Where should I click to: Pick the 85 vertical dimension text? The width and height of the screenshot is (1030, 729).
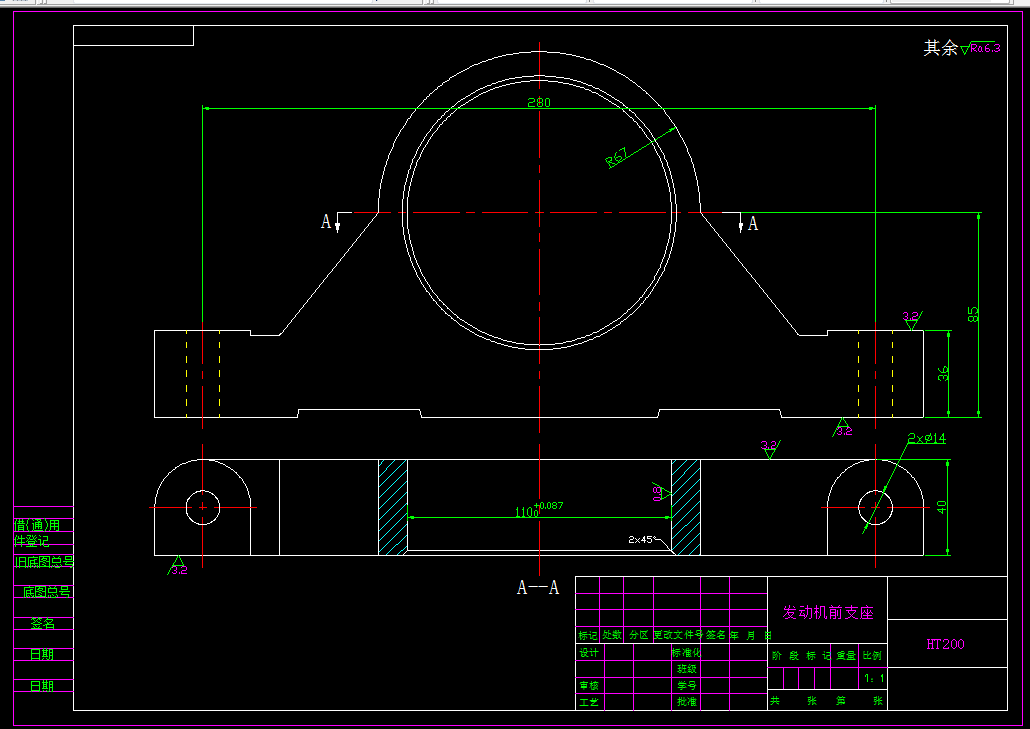point(973,315)
